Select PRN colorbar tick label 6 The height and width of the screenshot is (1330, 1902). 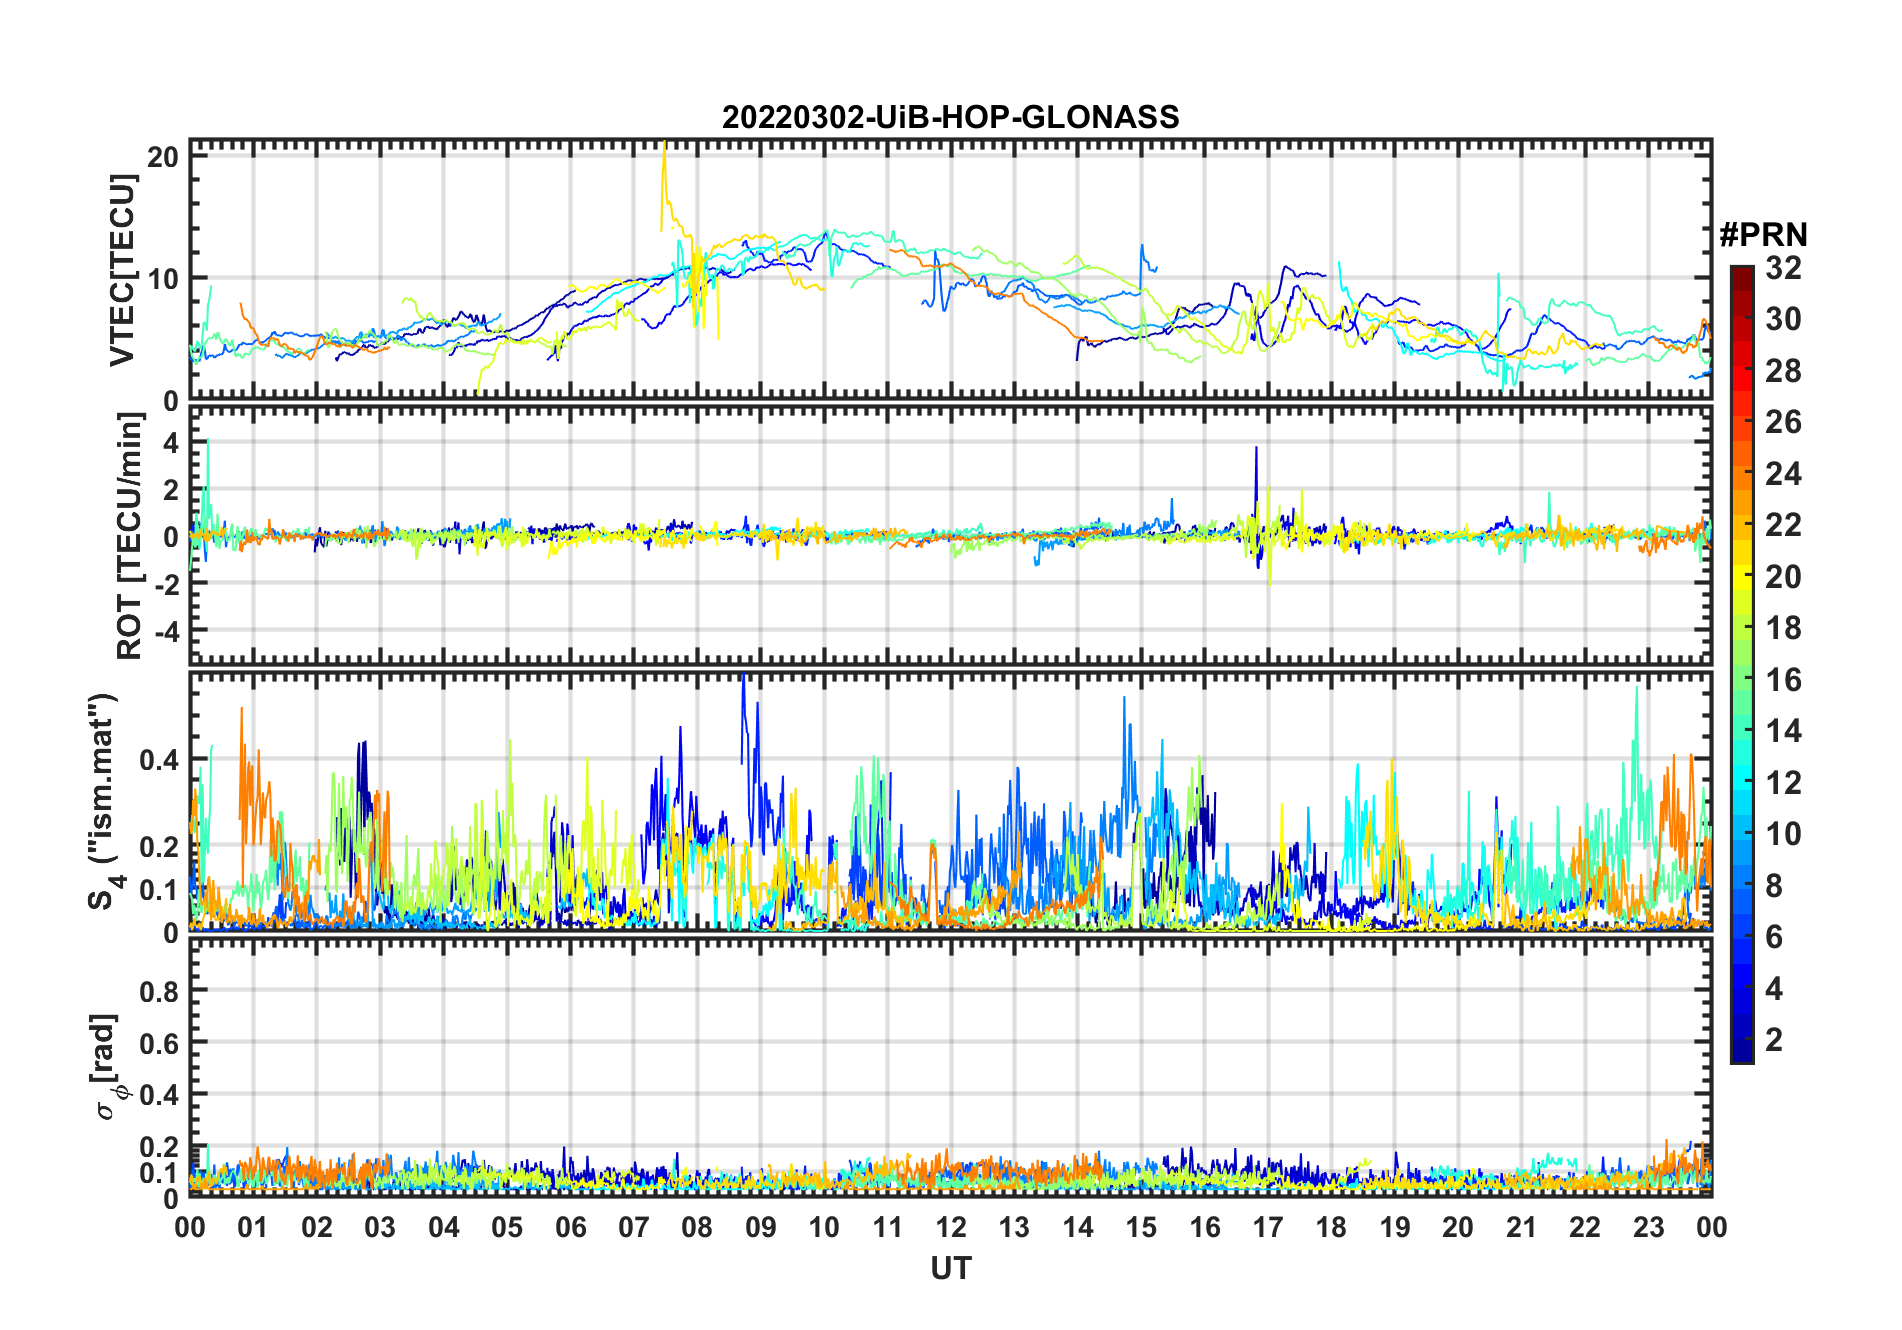pos(1774,937)
